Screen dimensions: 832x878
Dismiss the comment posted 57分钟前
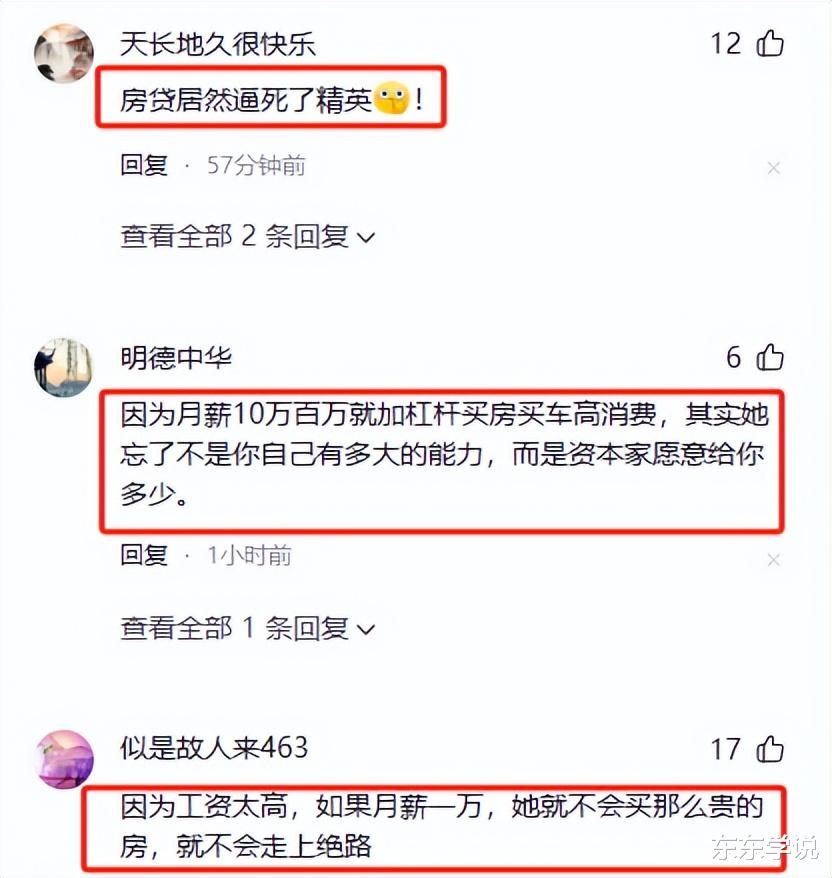click(774, 167)
